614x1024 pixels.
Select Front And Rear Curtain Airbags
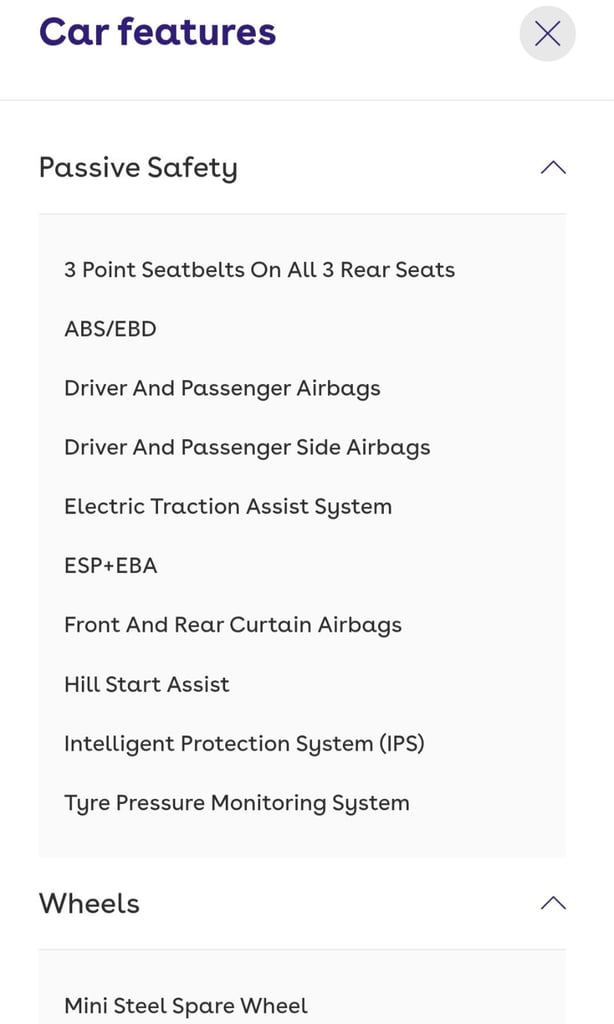[233, 625]
